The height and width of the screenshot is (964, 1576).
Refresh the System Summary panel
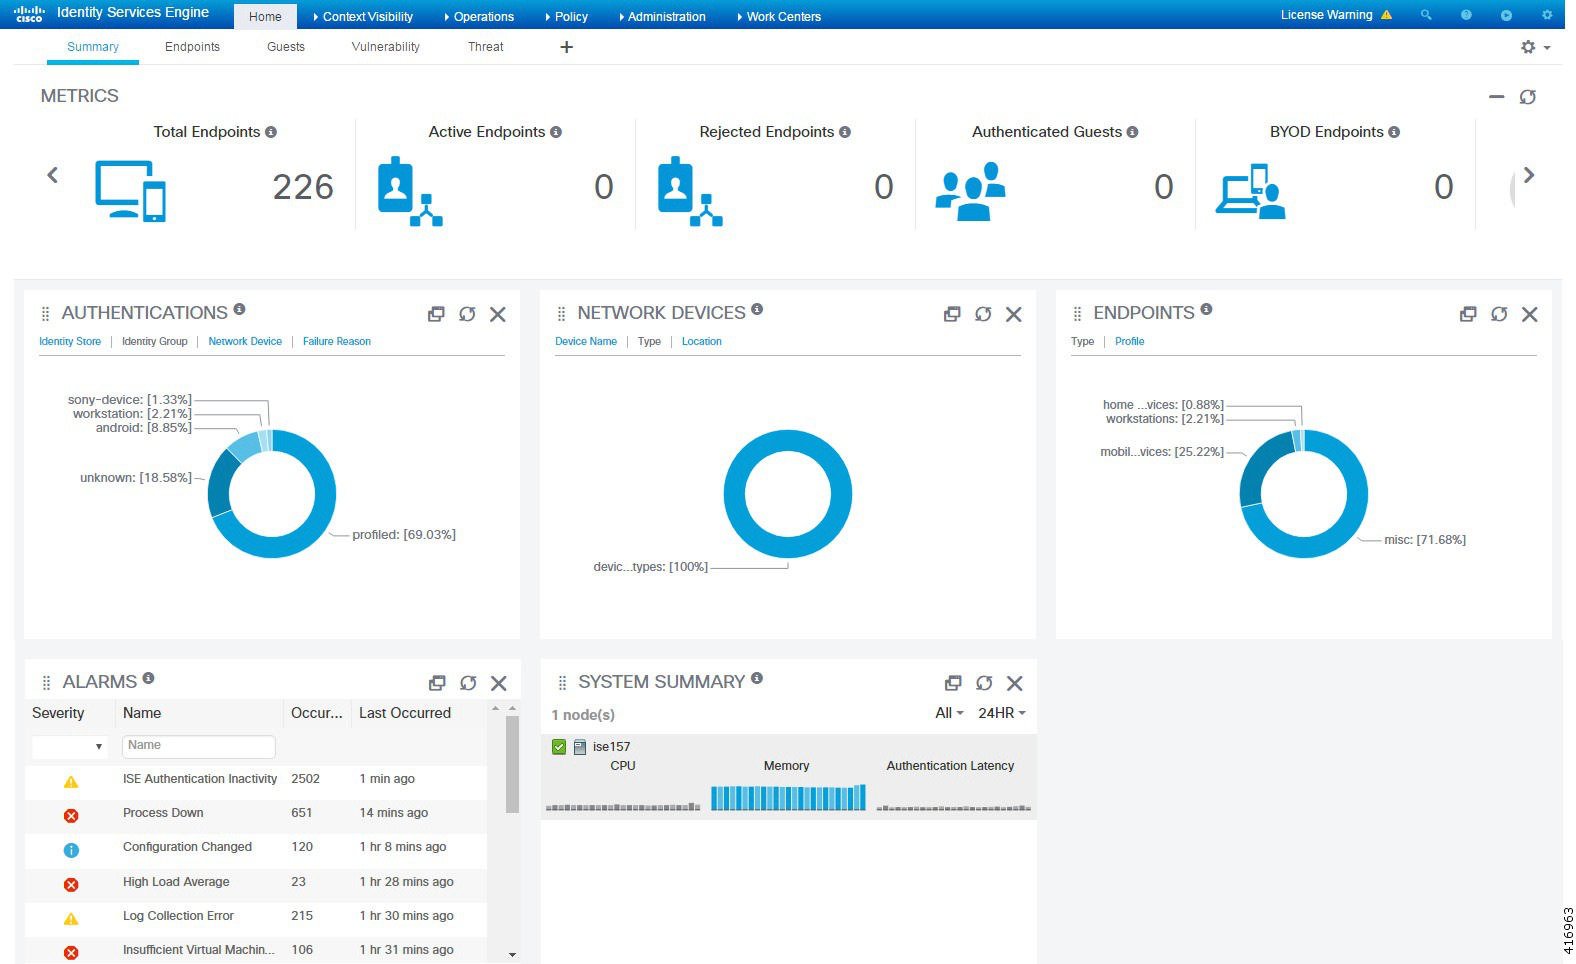[984, 683]
